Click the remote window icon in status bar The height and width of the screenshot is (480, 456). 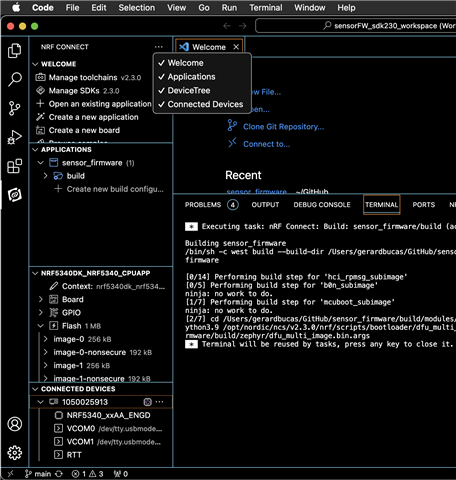pyautogui.click(x=11, y=473)
